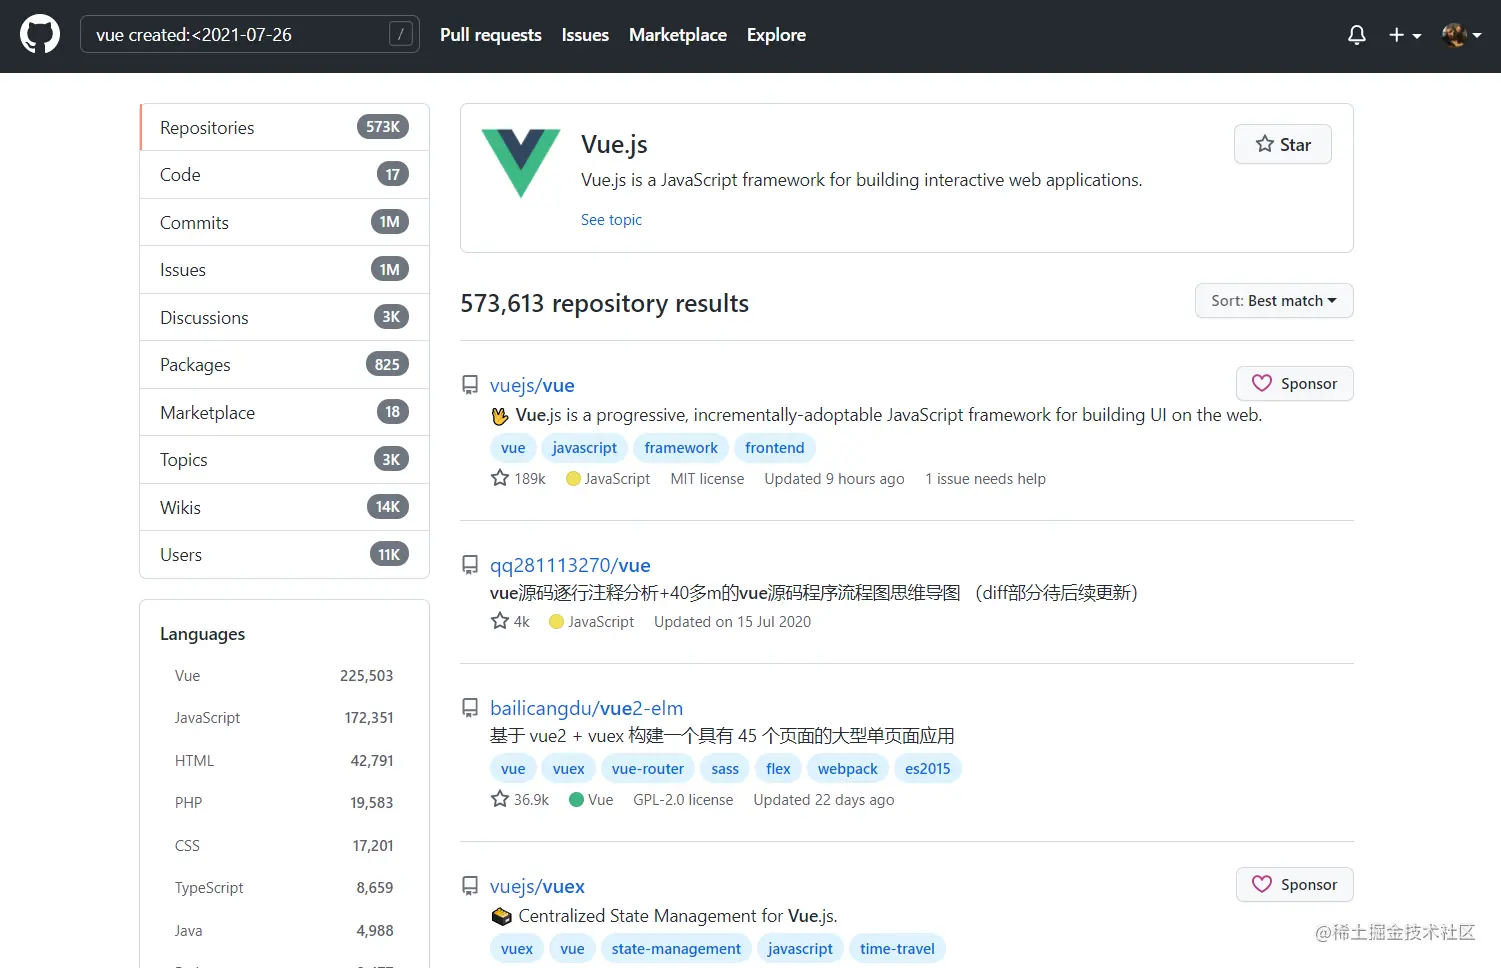Filter by Java language
The width and height of the screenshot is (1501, 968).
[x=284, y=931]
